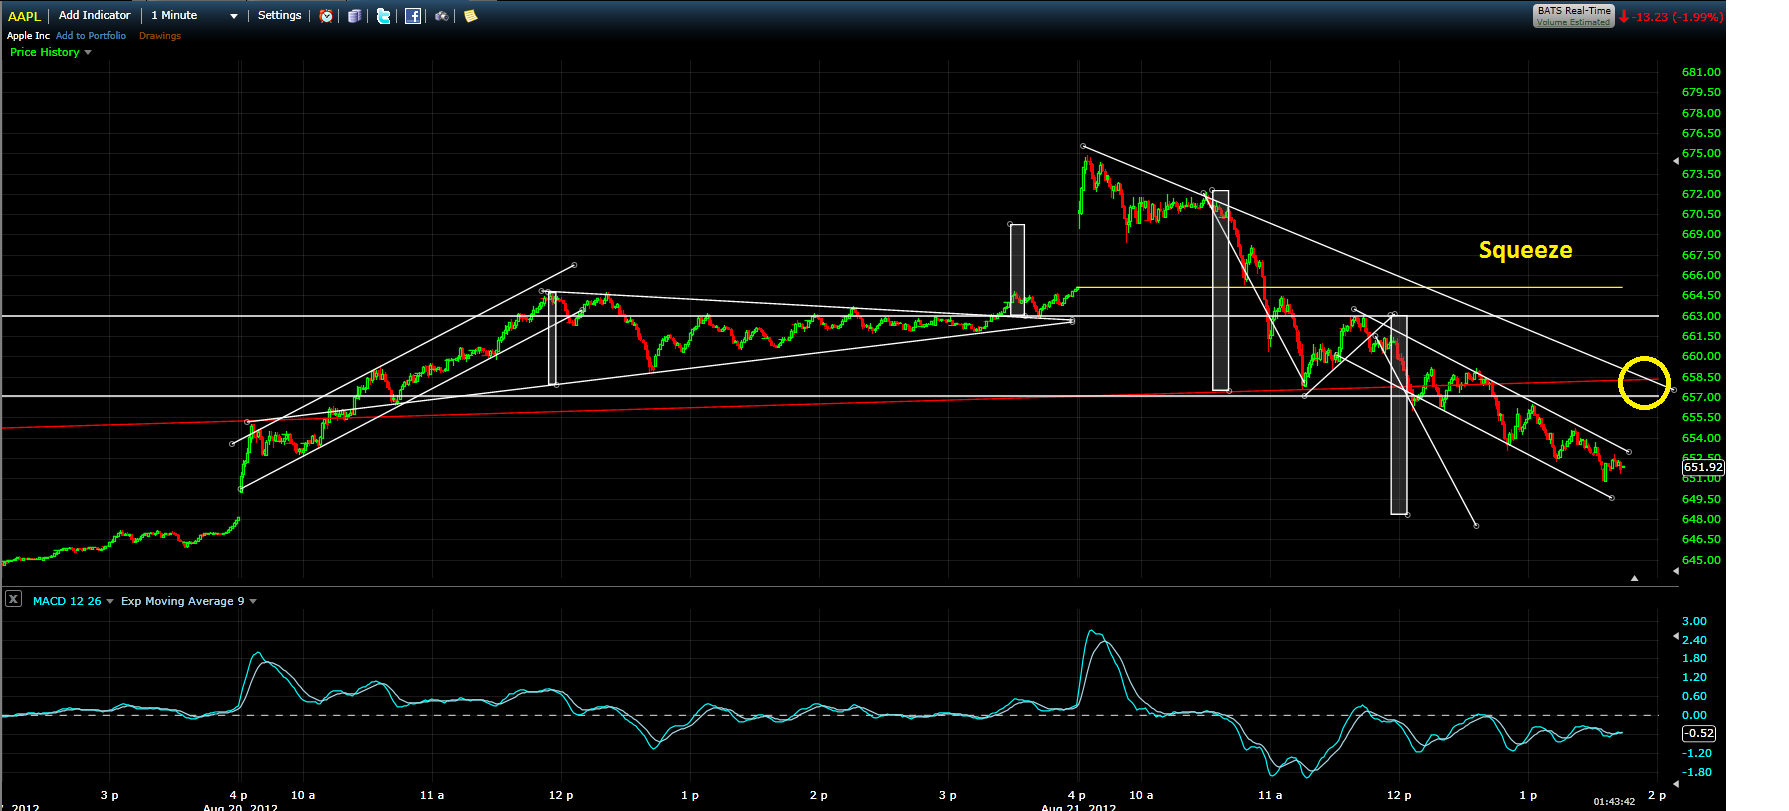Image resolution: width=1789 pixels, height=811 pixels.
Task: Take a chart snapshot with camera icon
Action: coord(441,16)
